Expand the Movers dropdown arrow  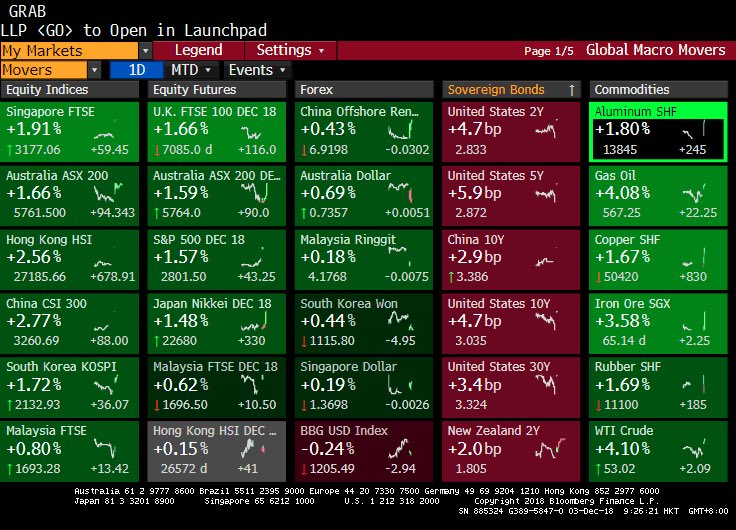pos(94,70)
